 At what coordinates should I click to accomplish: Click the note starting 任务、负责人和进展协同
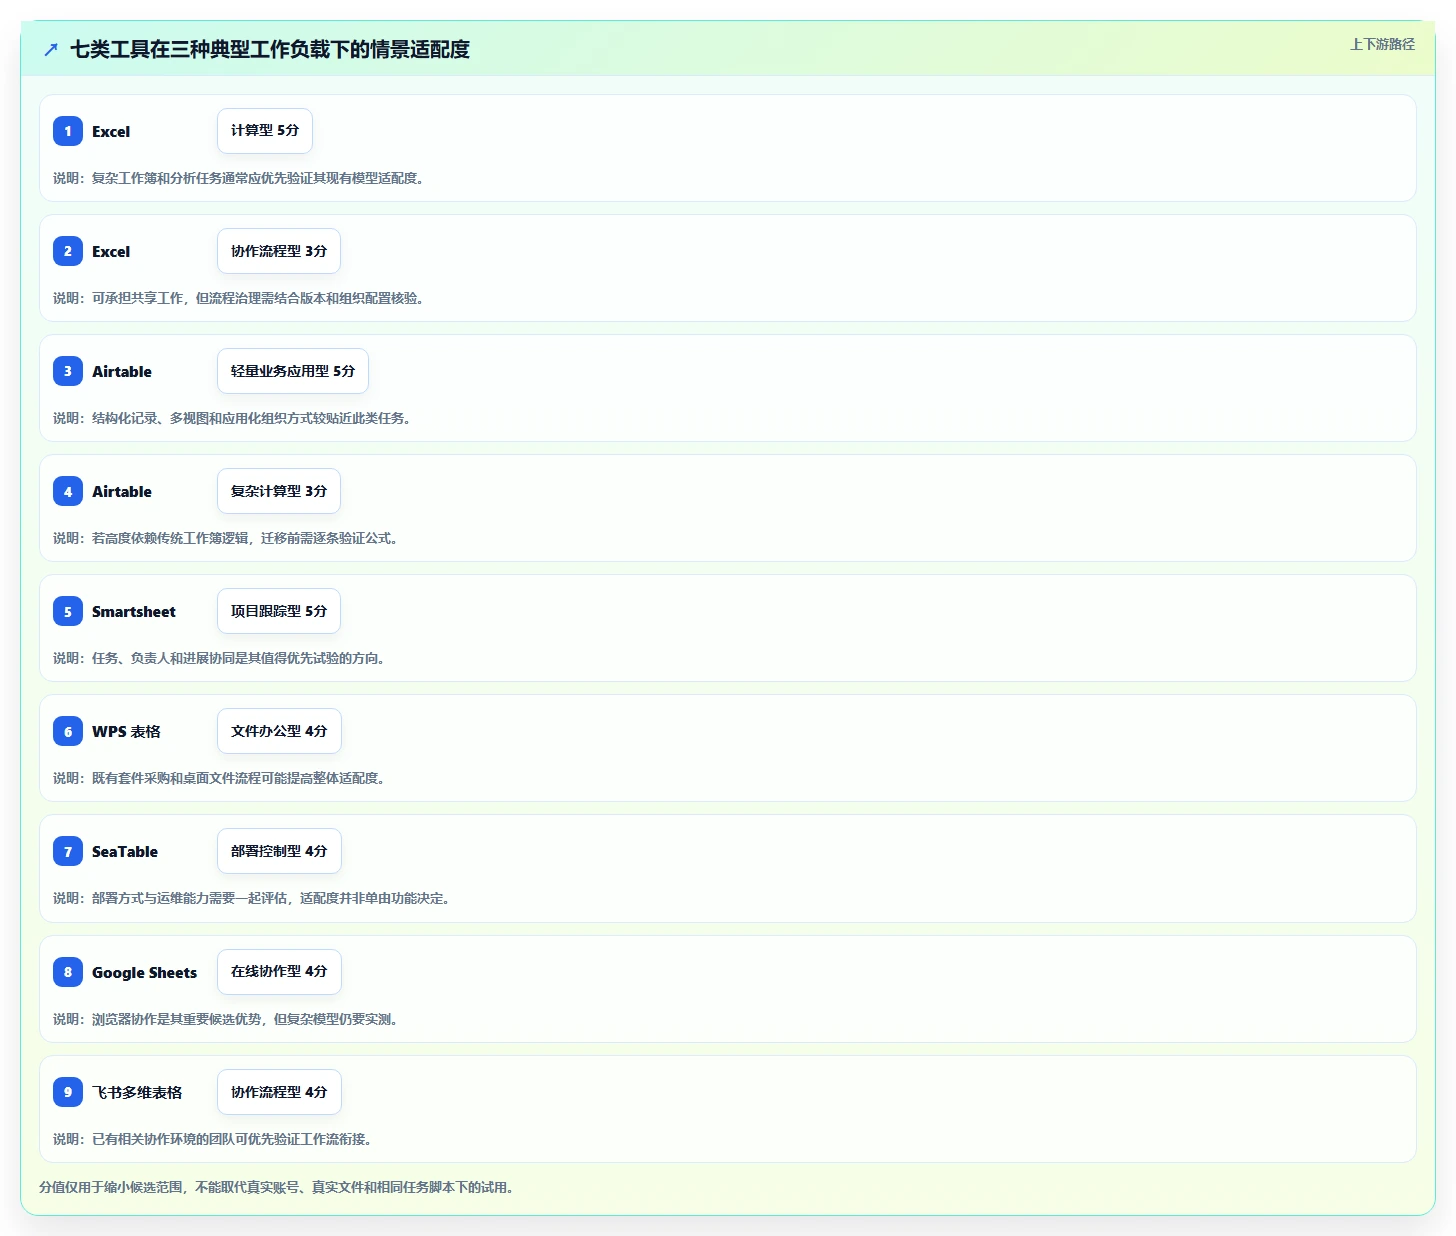click(x=219, y=658)
